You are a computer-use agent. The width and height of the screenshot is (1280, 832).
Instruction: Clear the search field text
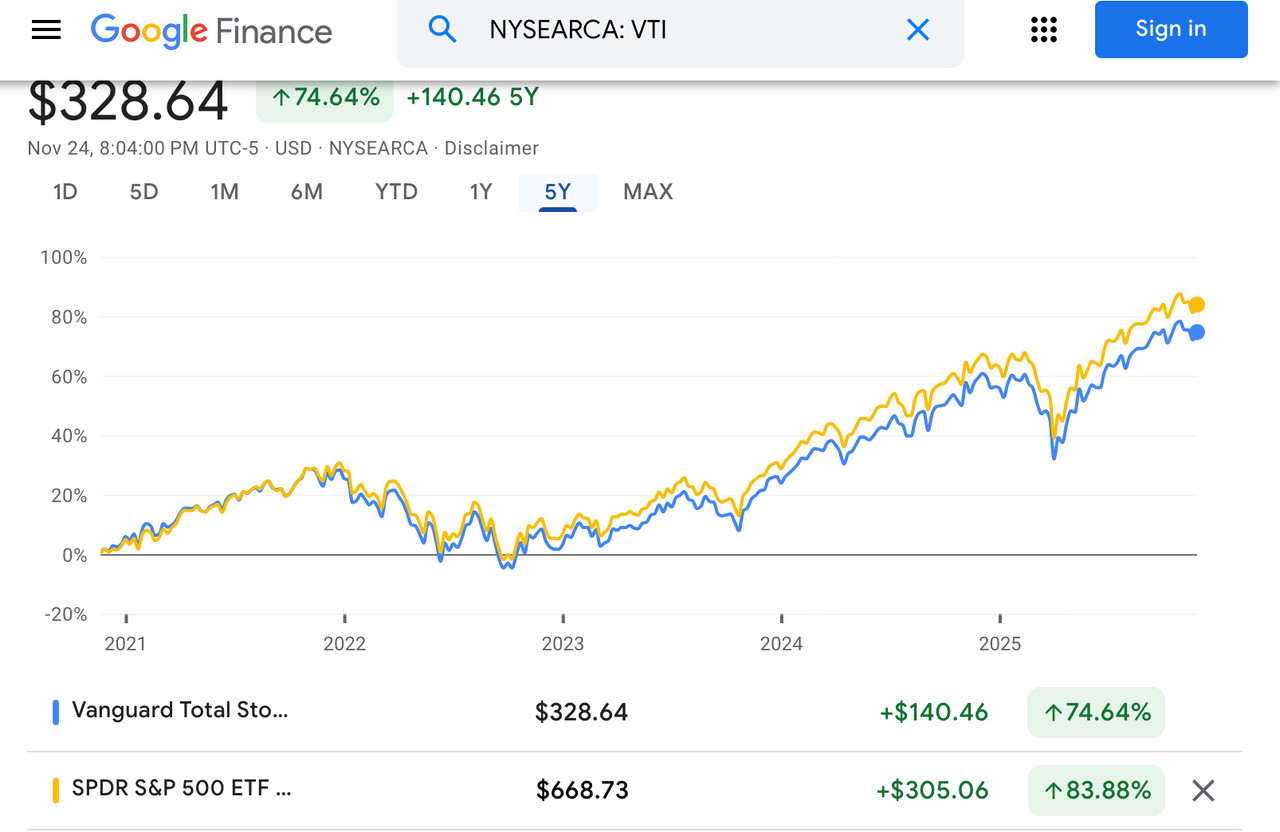click(x=917, y=30)
